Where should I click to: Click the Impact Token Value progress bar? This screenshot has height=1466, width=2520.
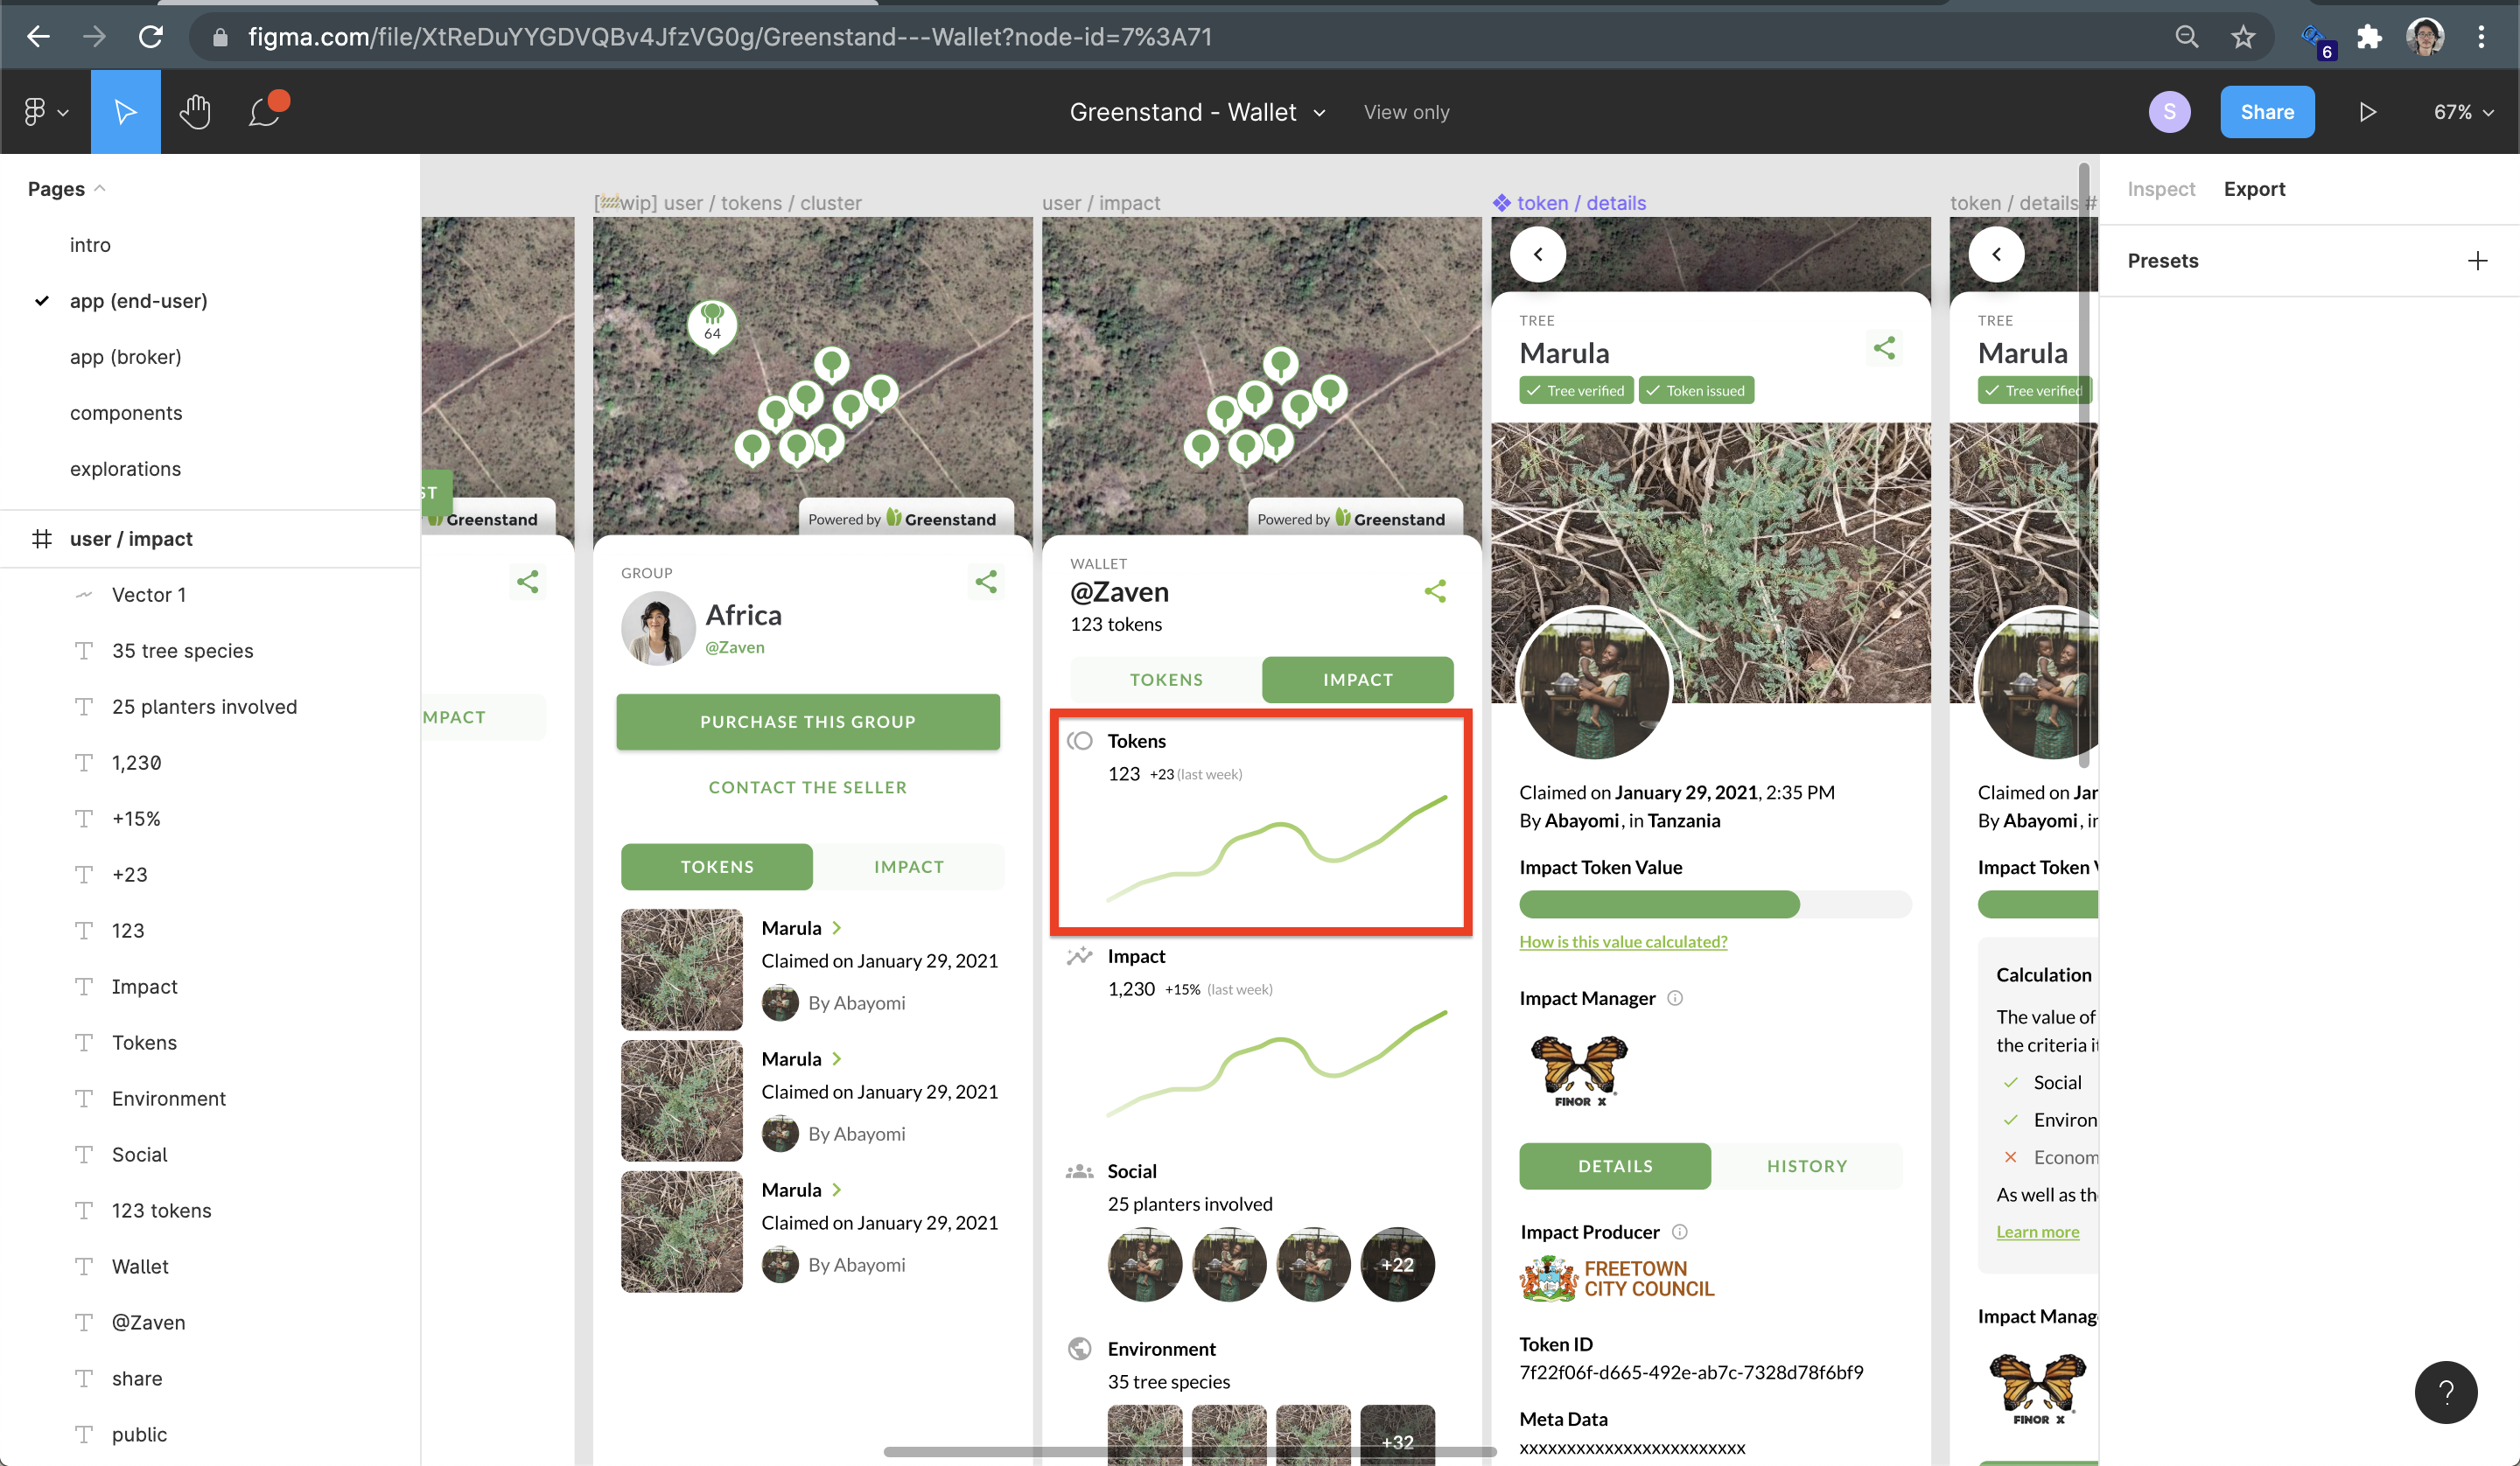coord(1715,904)
